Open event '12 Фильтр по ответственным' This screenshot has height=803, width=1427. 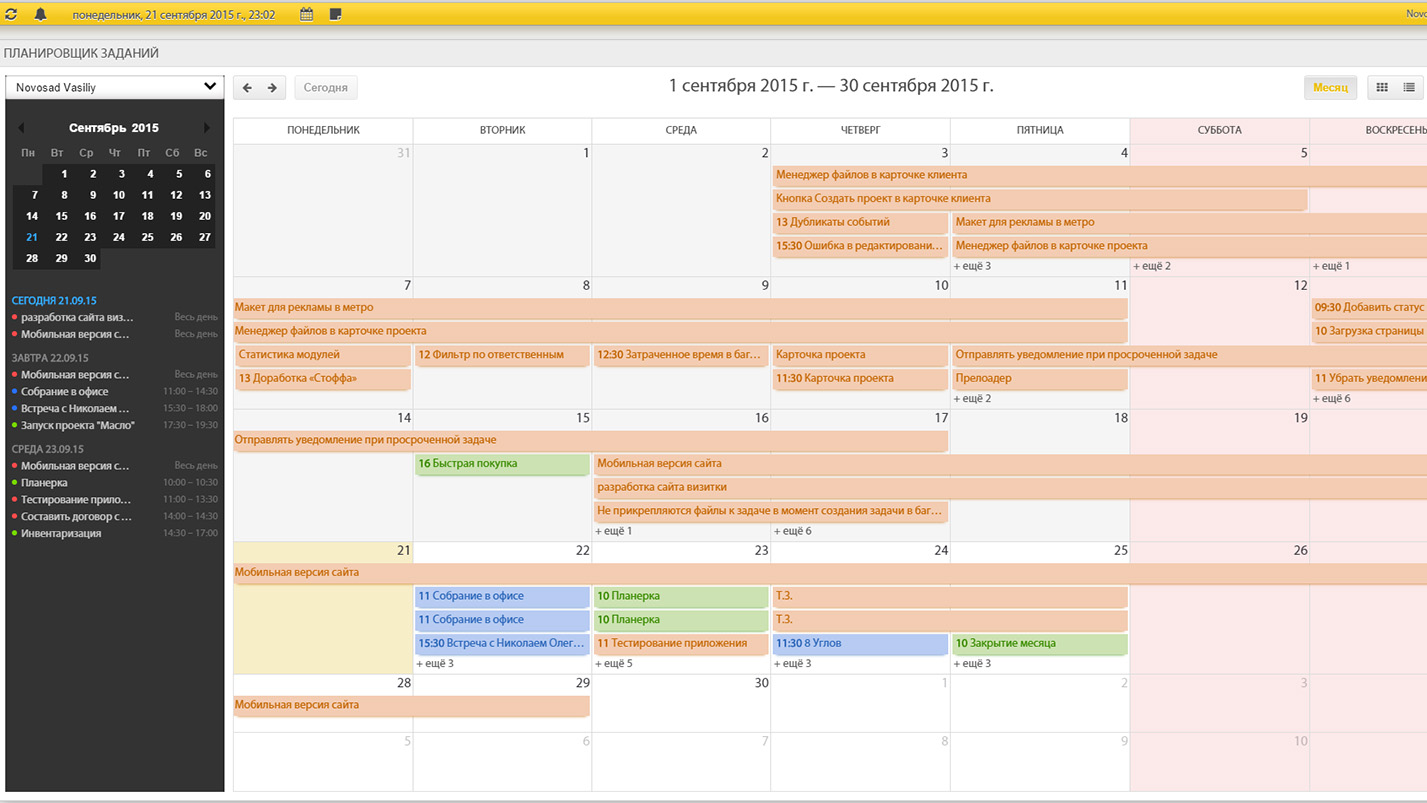click(x=502, y=355)
